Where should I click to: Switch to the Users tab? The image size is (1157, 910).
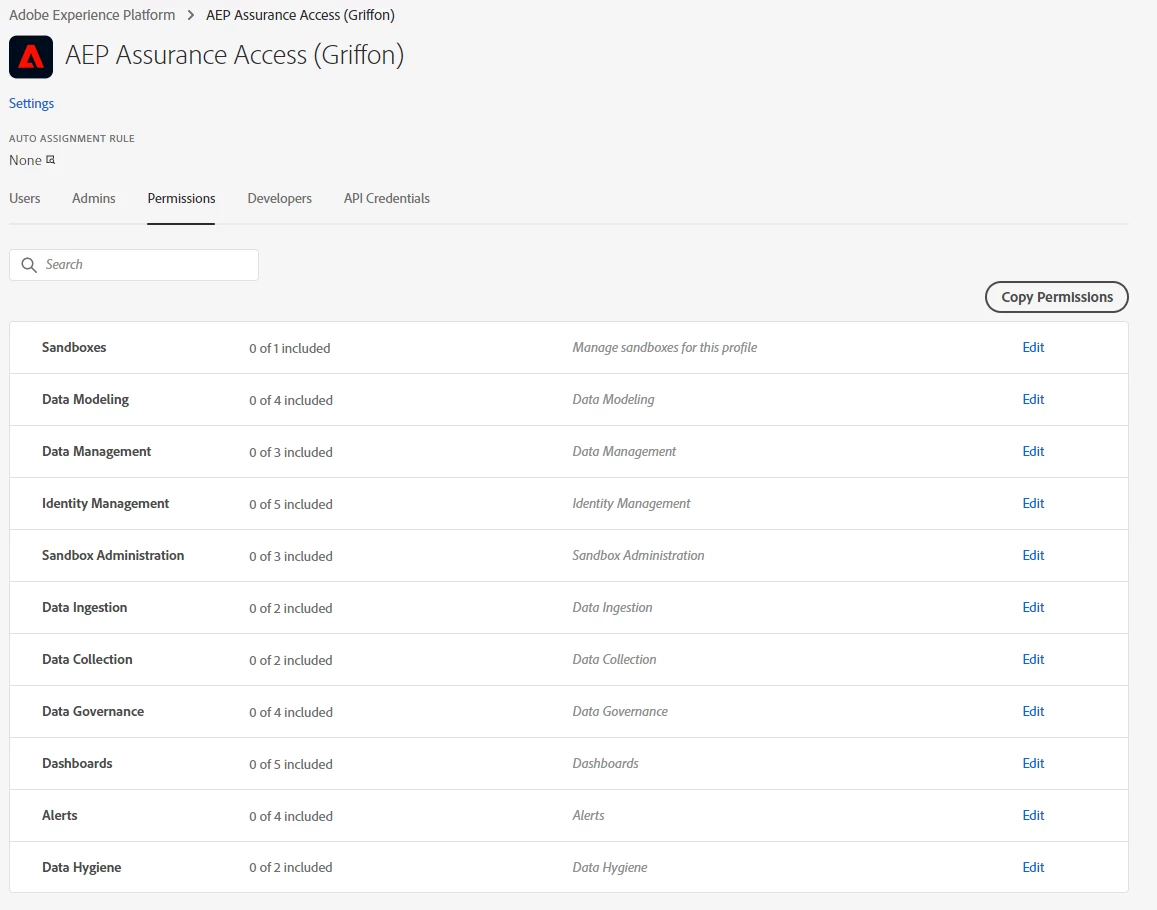(24, 199)
